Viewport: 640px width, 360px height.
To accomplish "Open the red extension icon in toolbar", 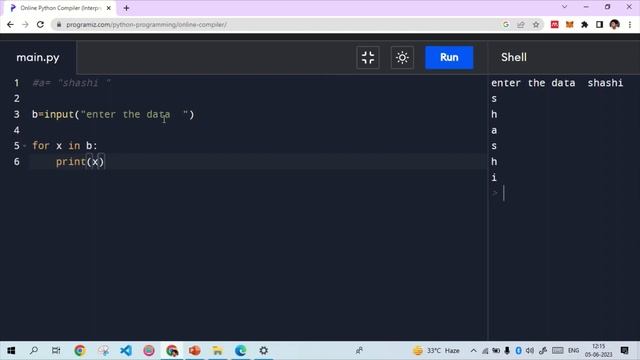I will click(555, 24).
